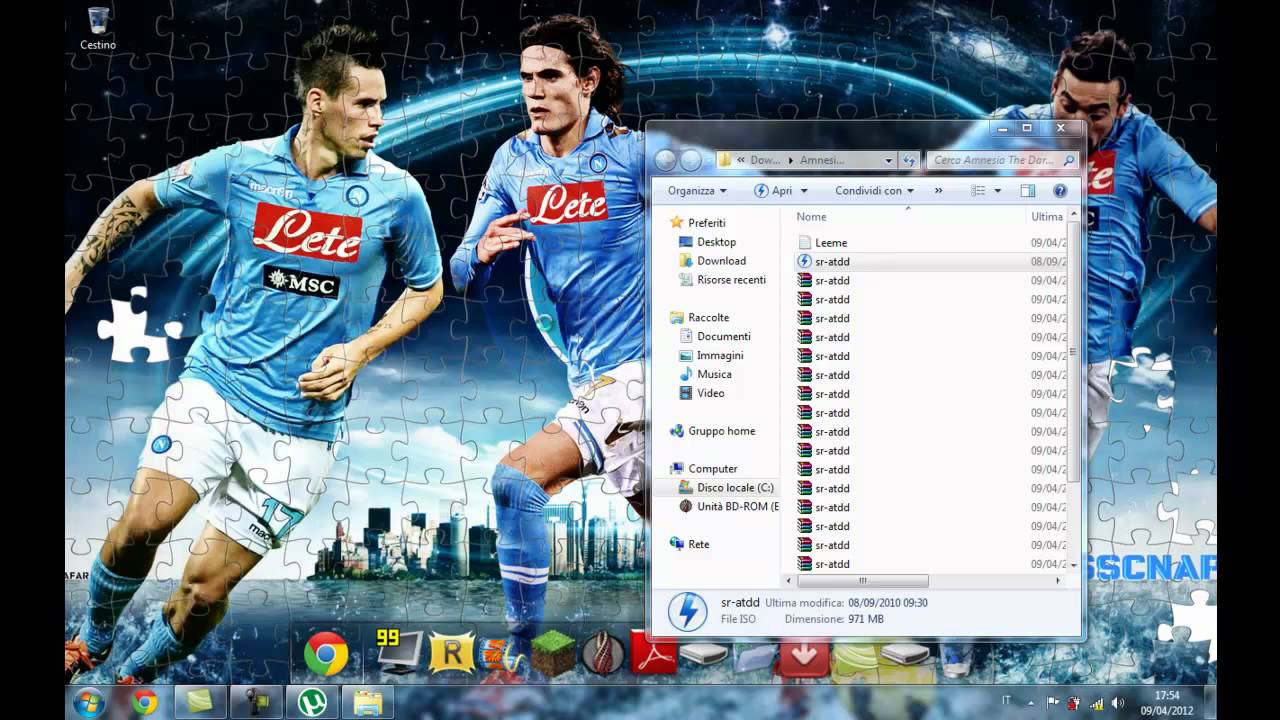Open the red download arrow dock icon
This screenshot has width=1280, height=720.
pyautogui.click(x=804, y=658)
